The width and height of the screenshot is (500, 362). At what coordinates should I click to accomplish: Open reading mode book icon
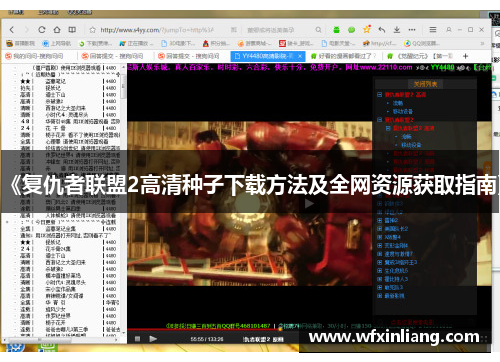tap(72, 30)
